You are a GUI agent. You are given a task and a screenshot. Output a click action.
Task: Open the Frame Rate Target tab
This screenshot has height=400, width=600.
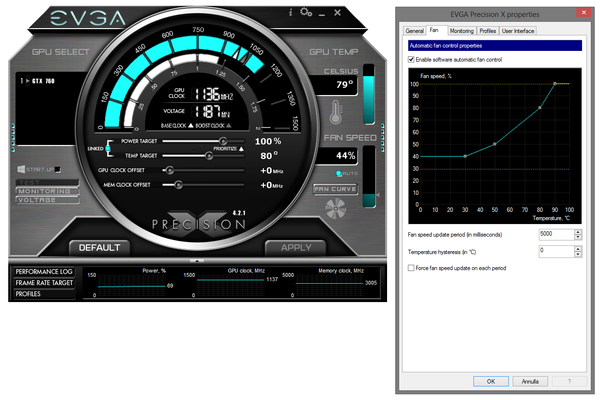44,282
